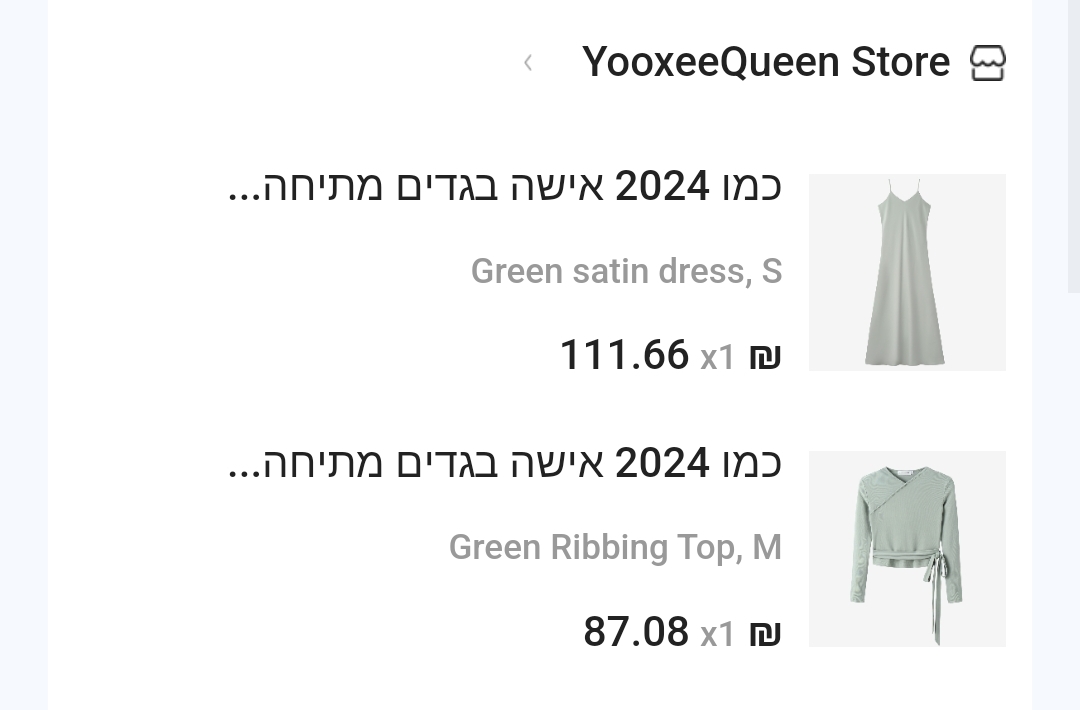Screen dimensions: 1080x710
Task: Click the shekel symbol on the top price
Action: tap(766, 632)
